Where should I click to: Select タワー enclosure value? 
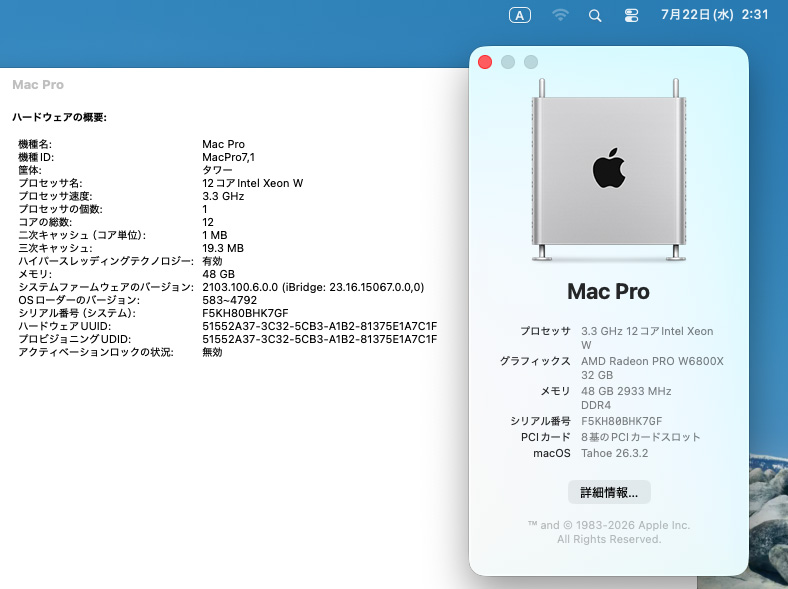point(217,170)
